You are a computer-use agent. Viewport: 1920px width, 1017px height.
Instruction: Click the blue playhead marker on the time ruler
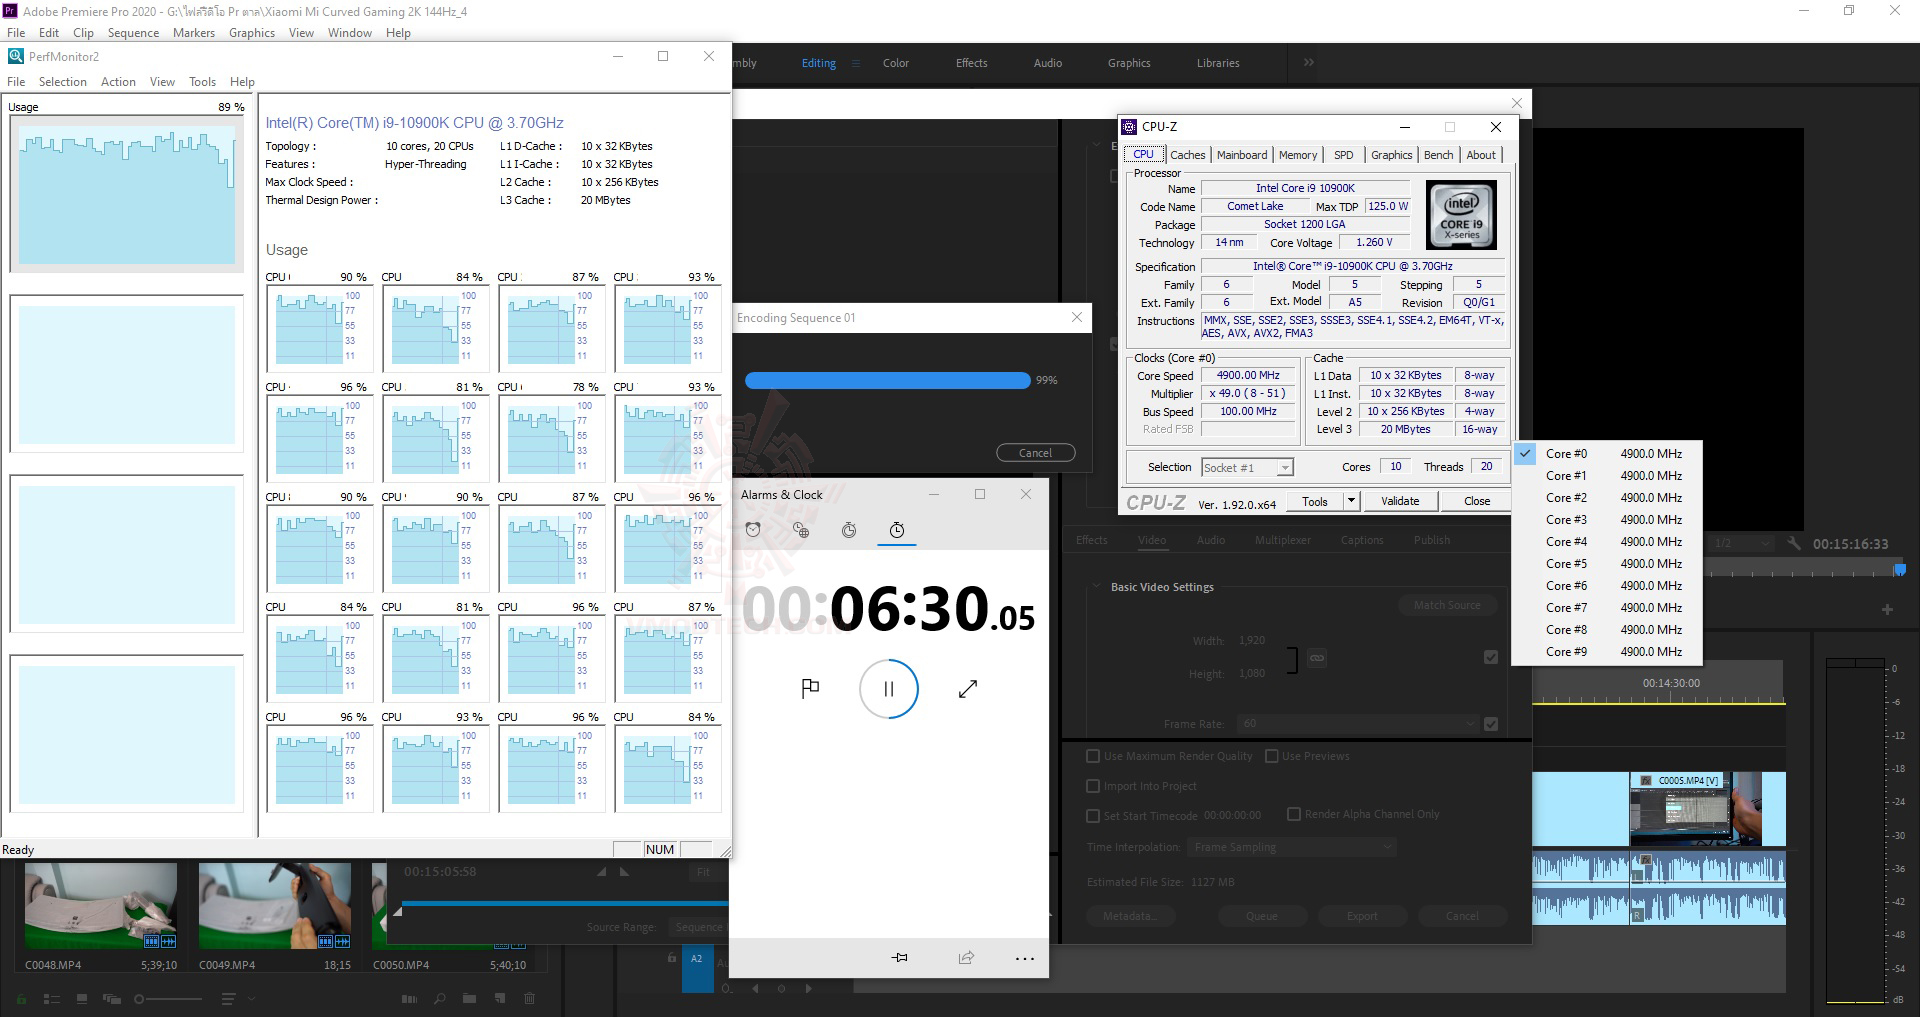point(1899,569)
